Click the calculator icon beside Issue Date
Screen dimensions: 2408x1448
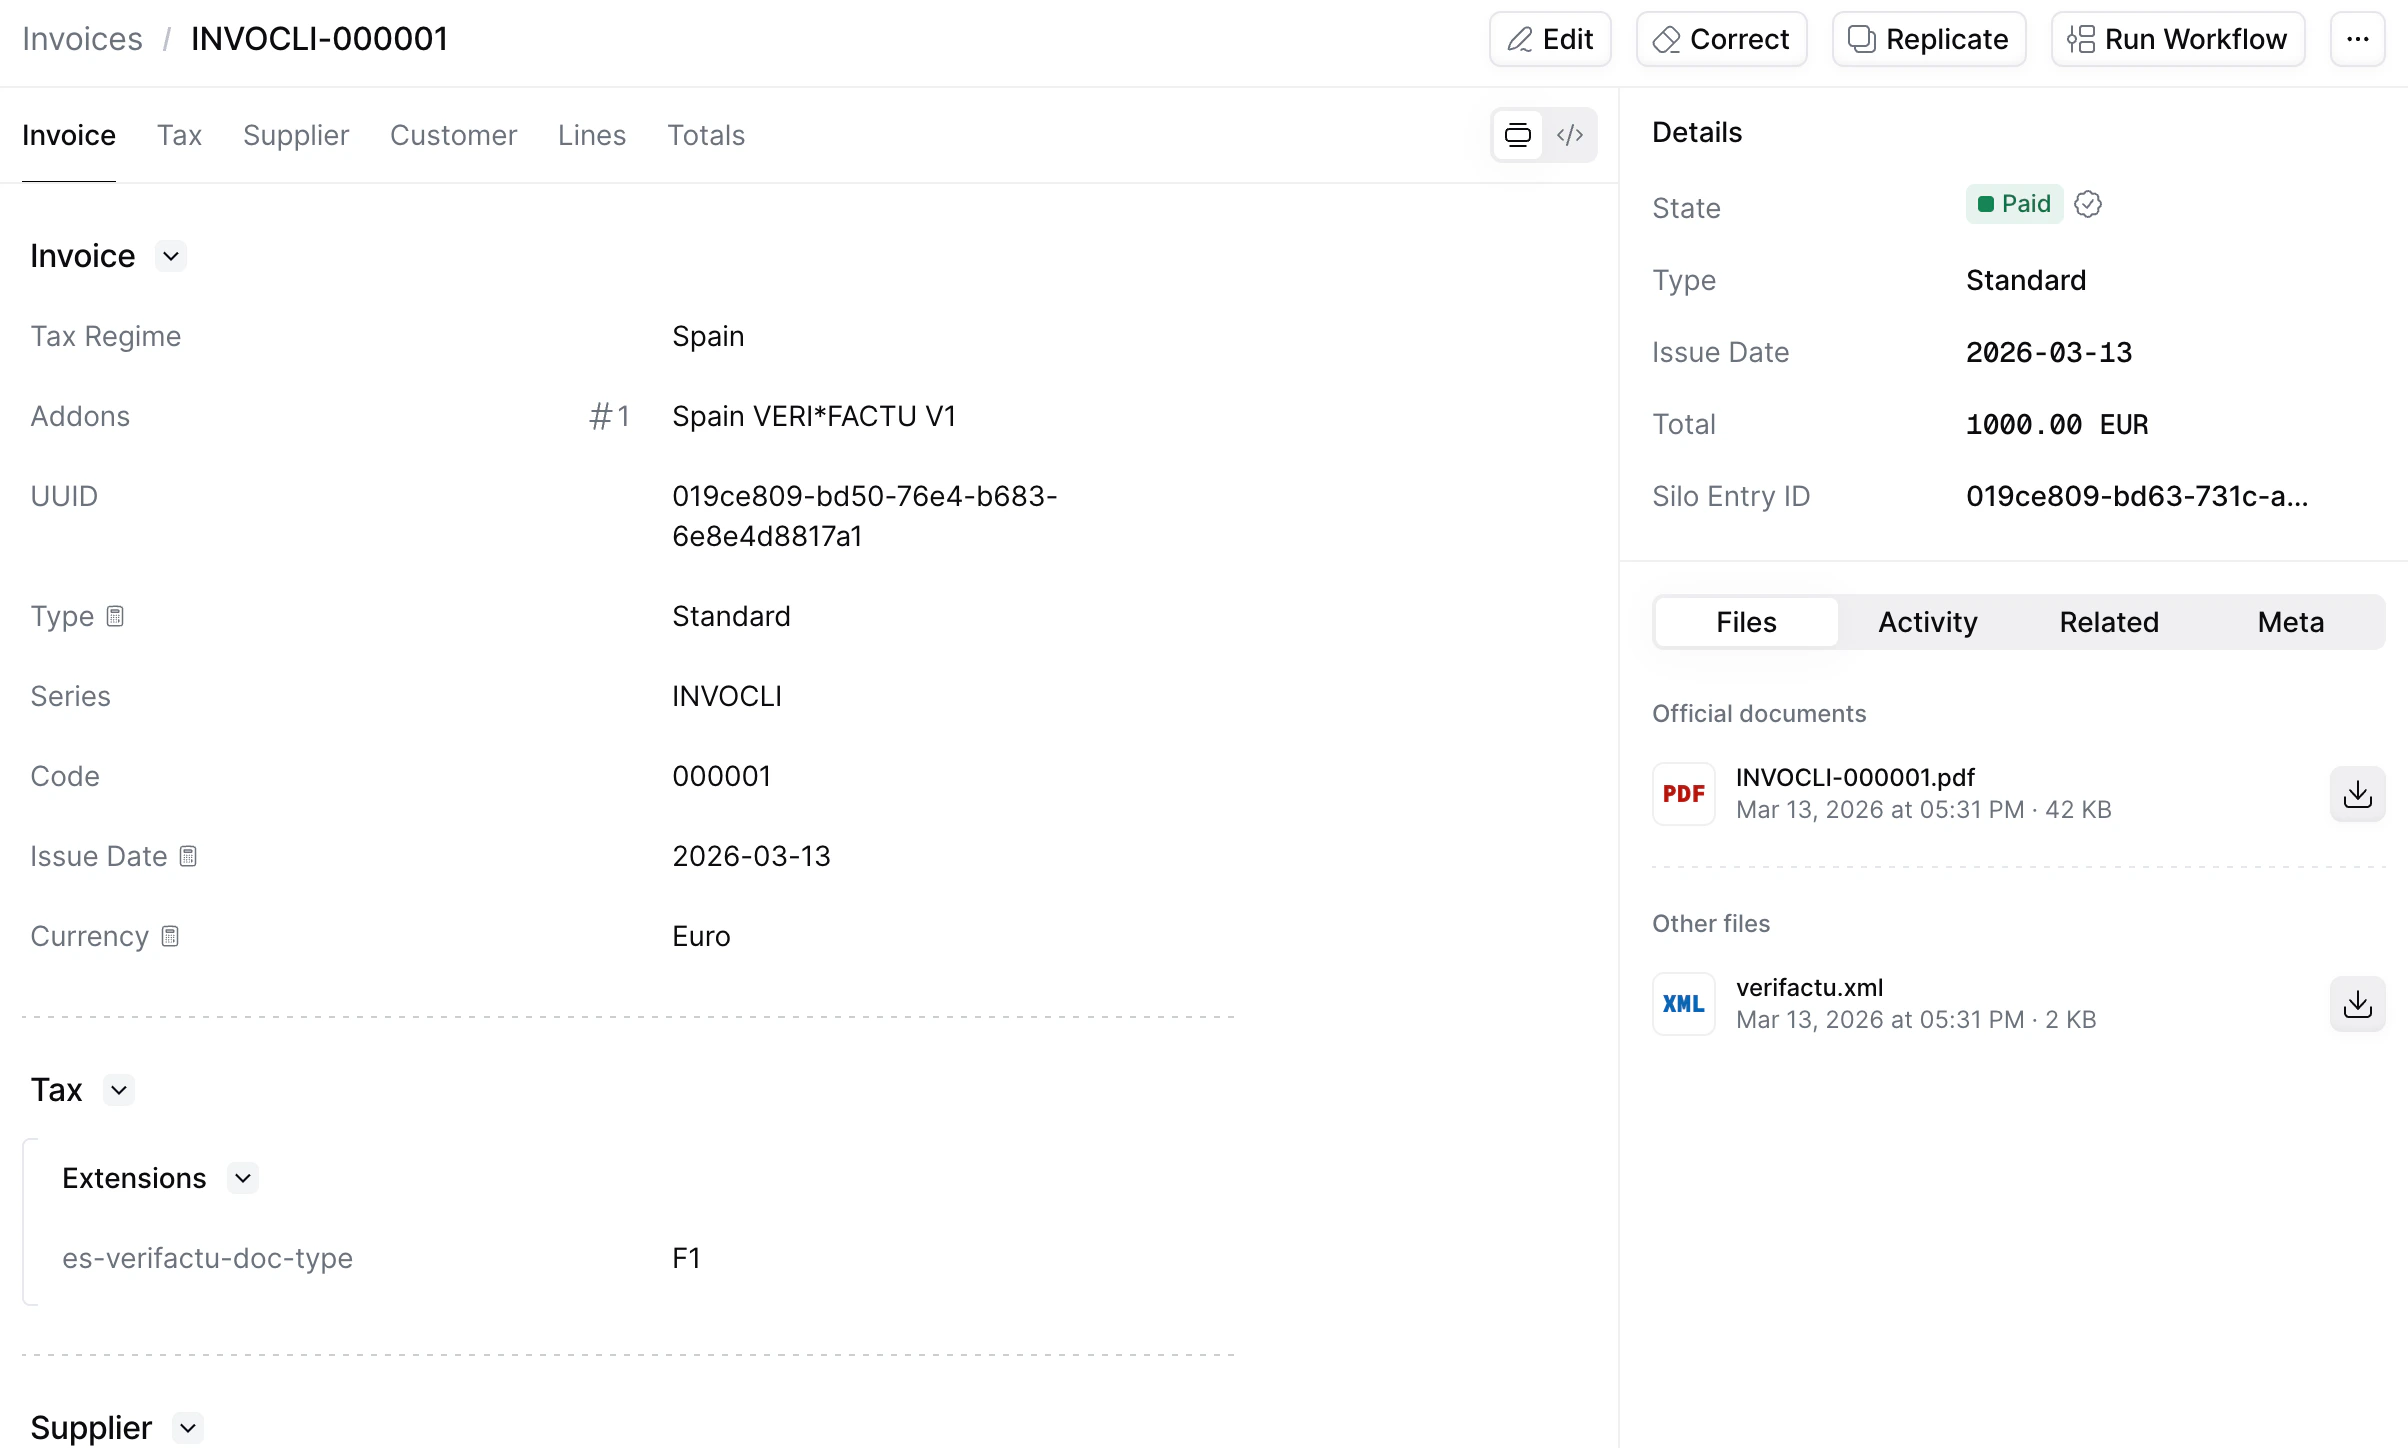[x=187, y=856]
